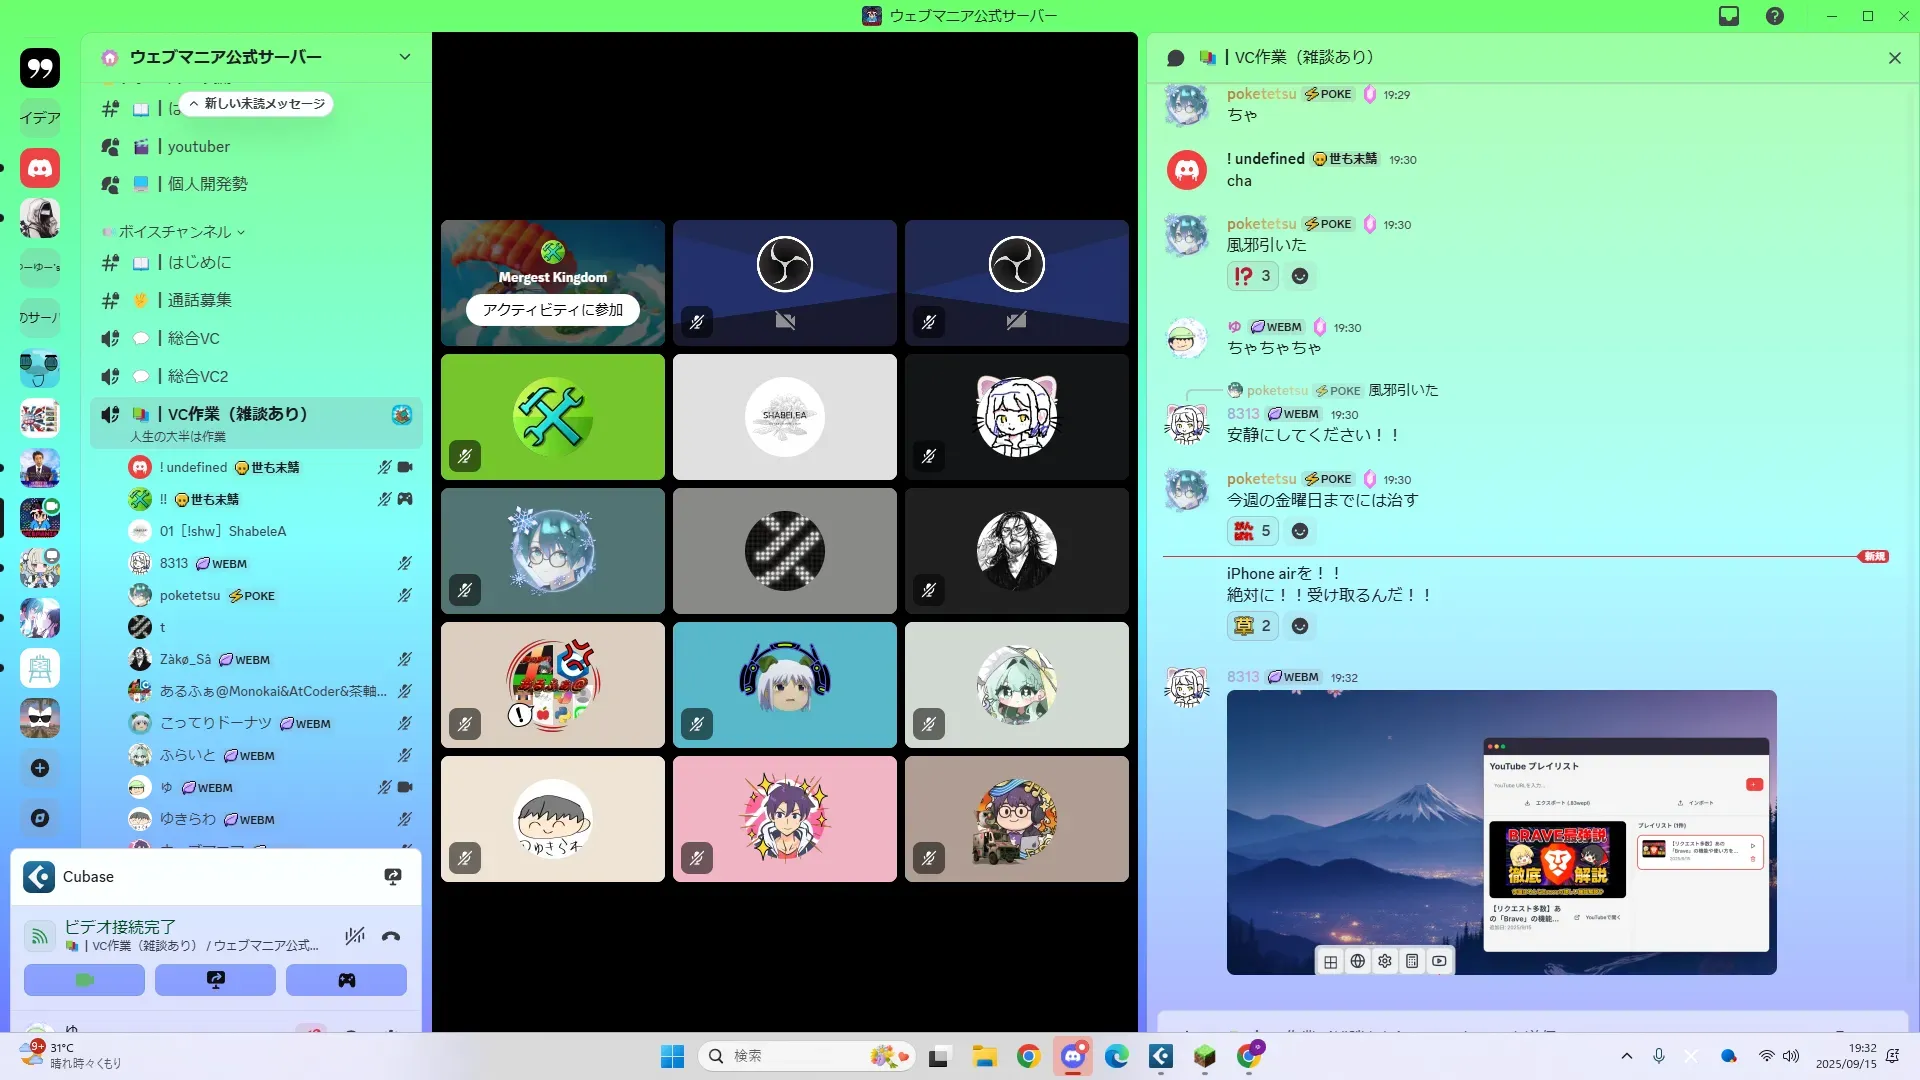Toggle noise suppression in voice panel
The image size is (1920, 1080).
pos(354,937)
